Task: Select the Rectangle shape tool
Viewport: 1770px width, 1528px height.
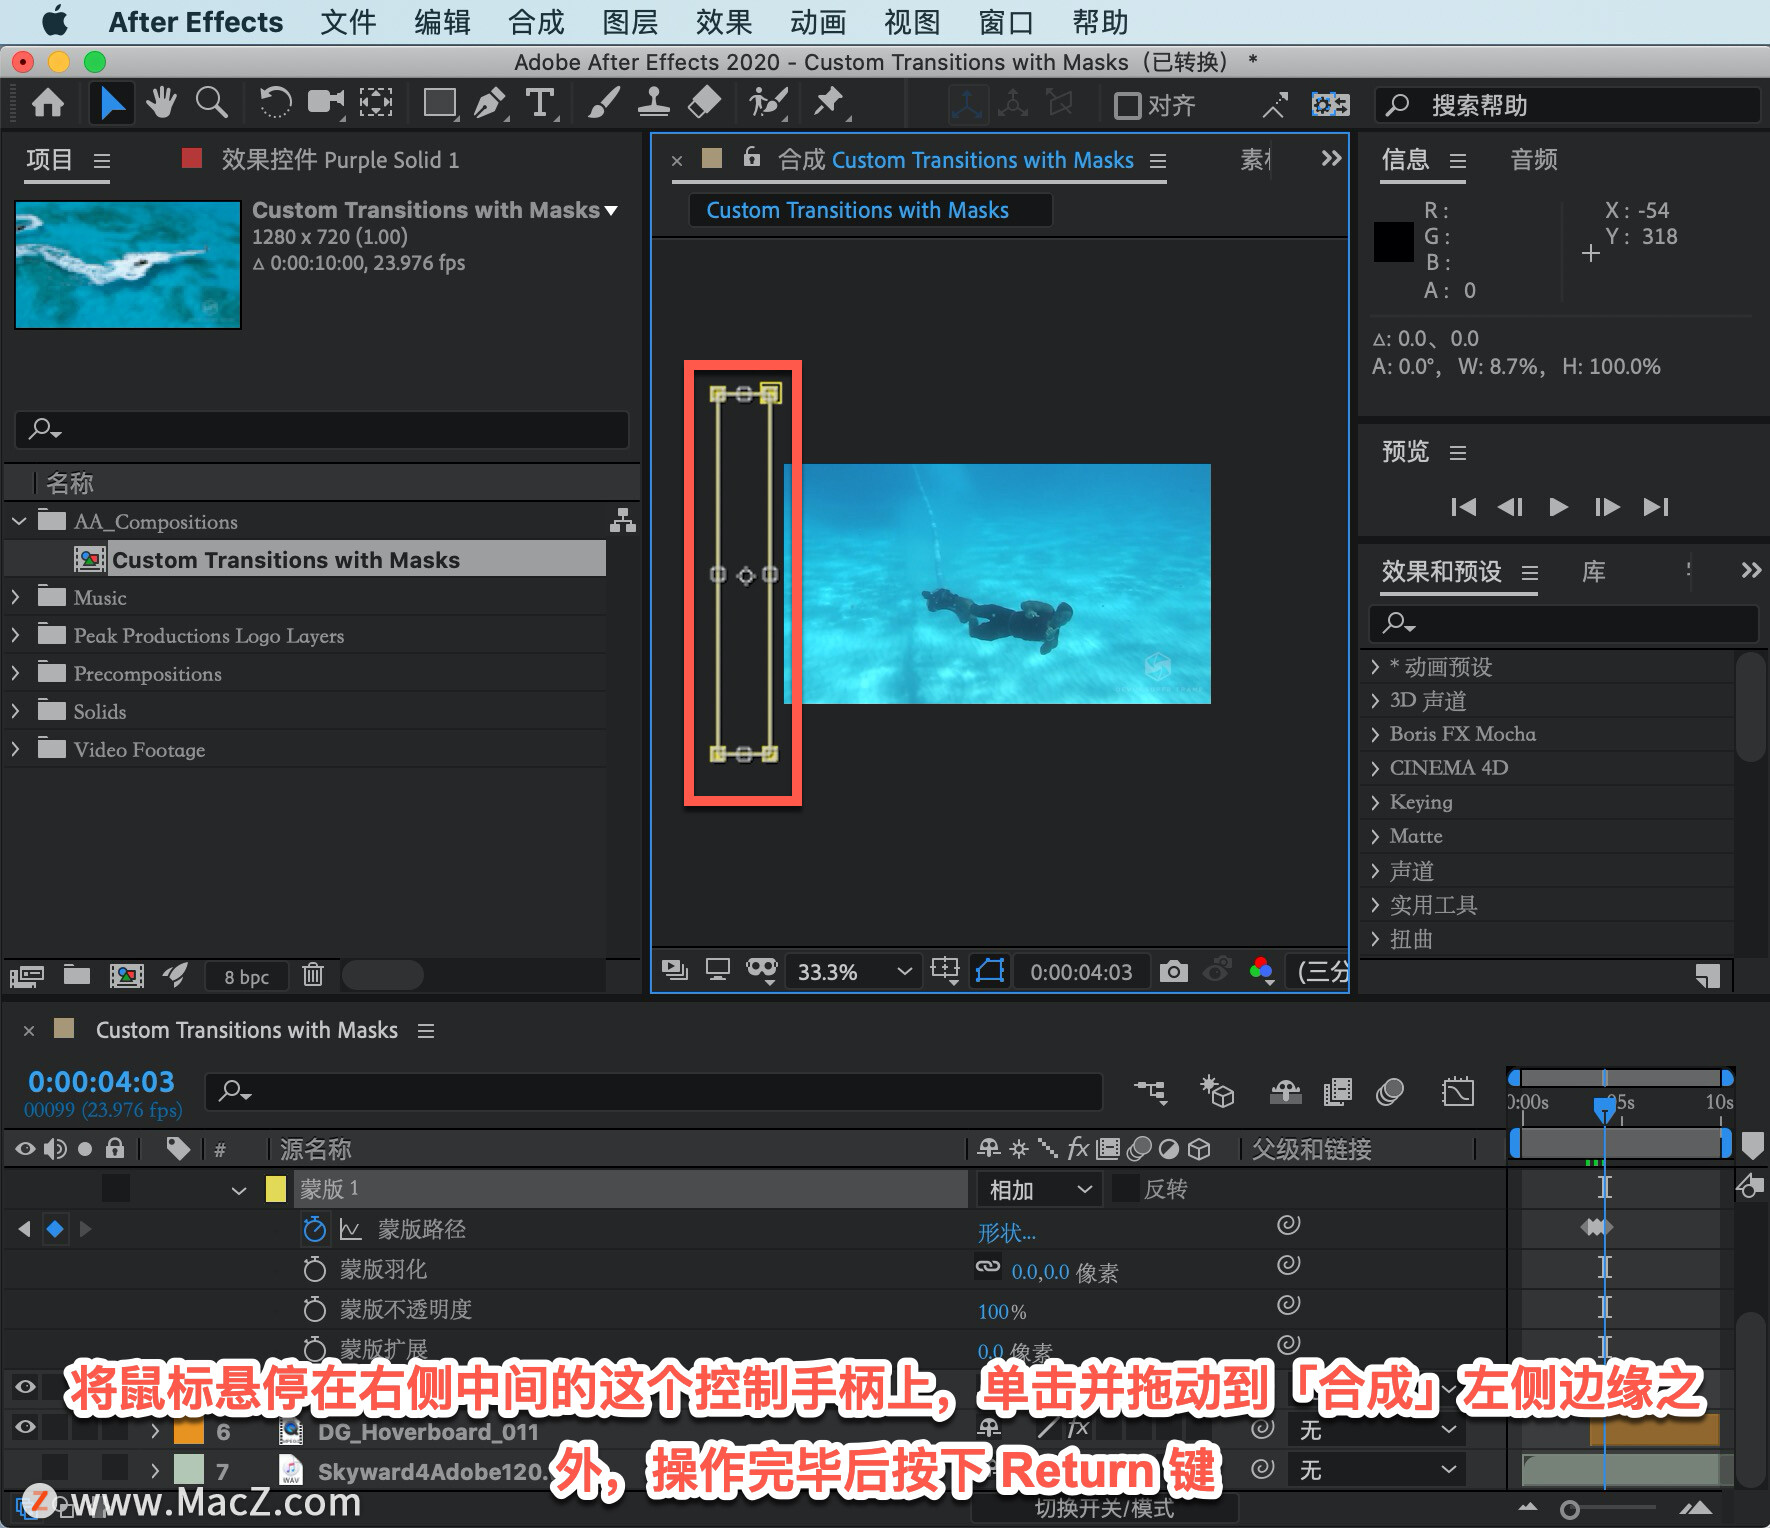Action: (440, 103)
